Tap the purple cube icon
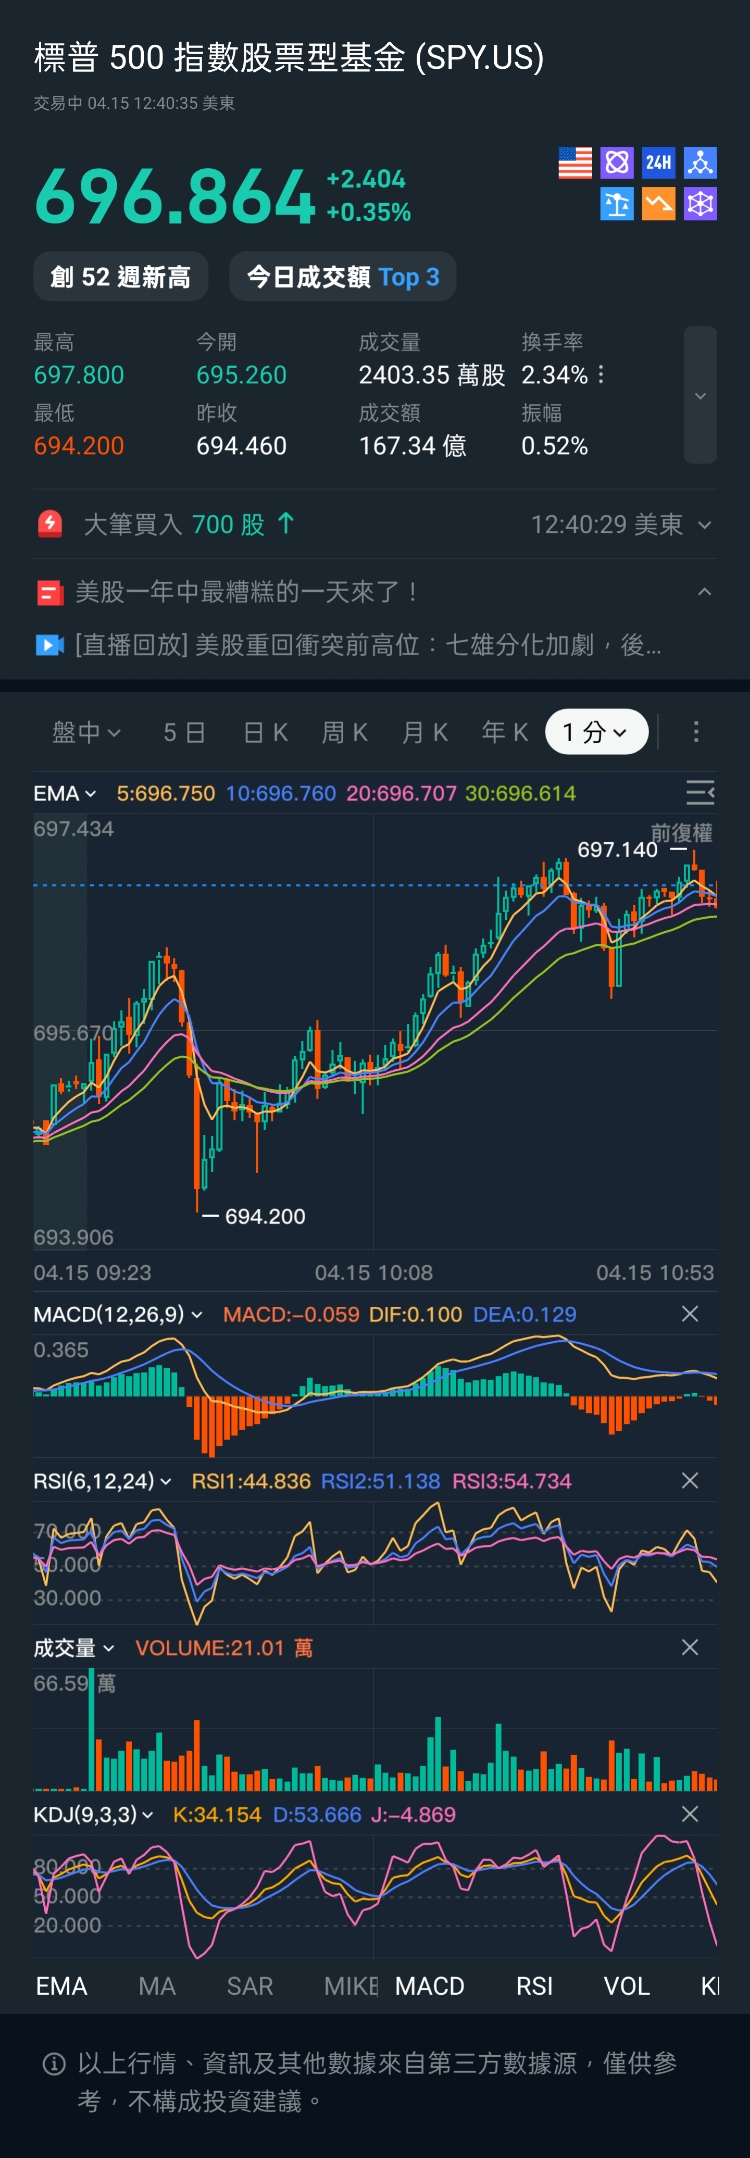The height and width of the screenshot is (2158, 750). (700, 204)
